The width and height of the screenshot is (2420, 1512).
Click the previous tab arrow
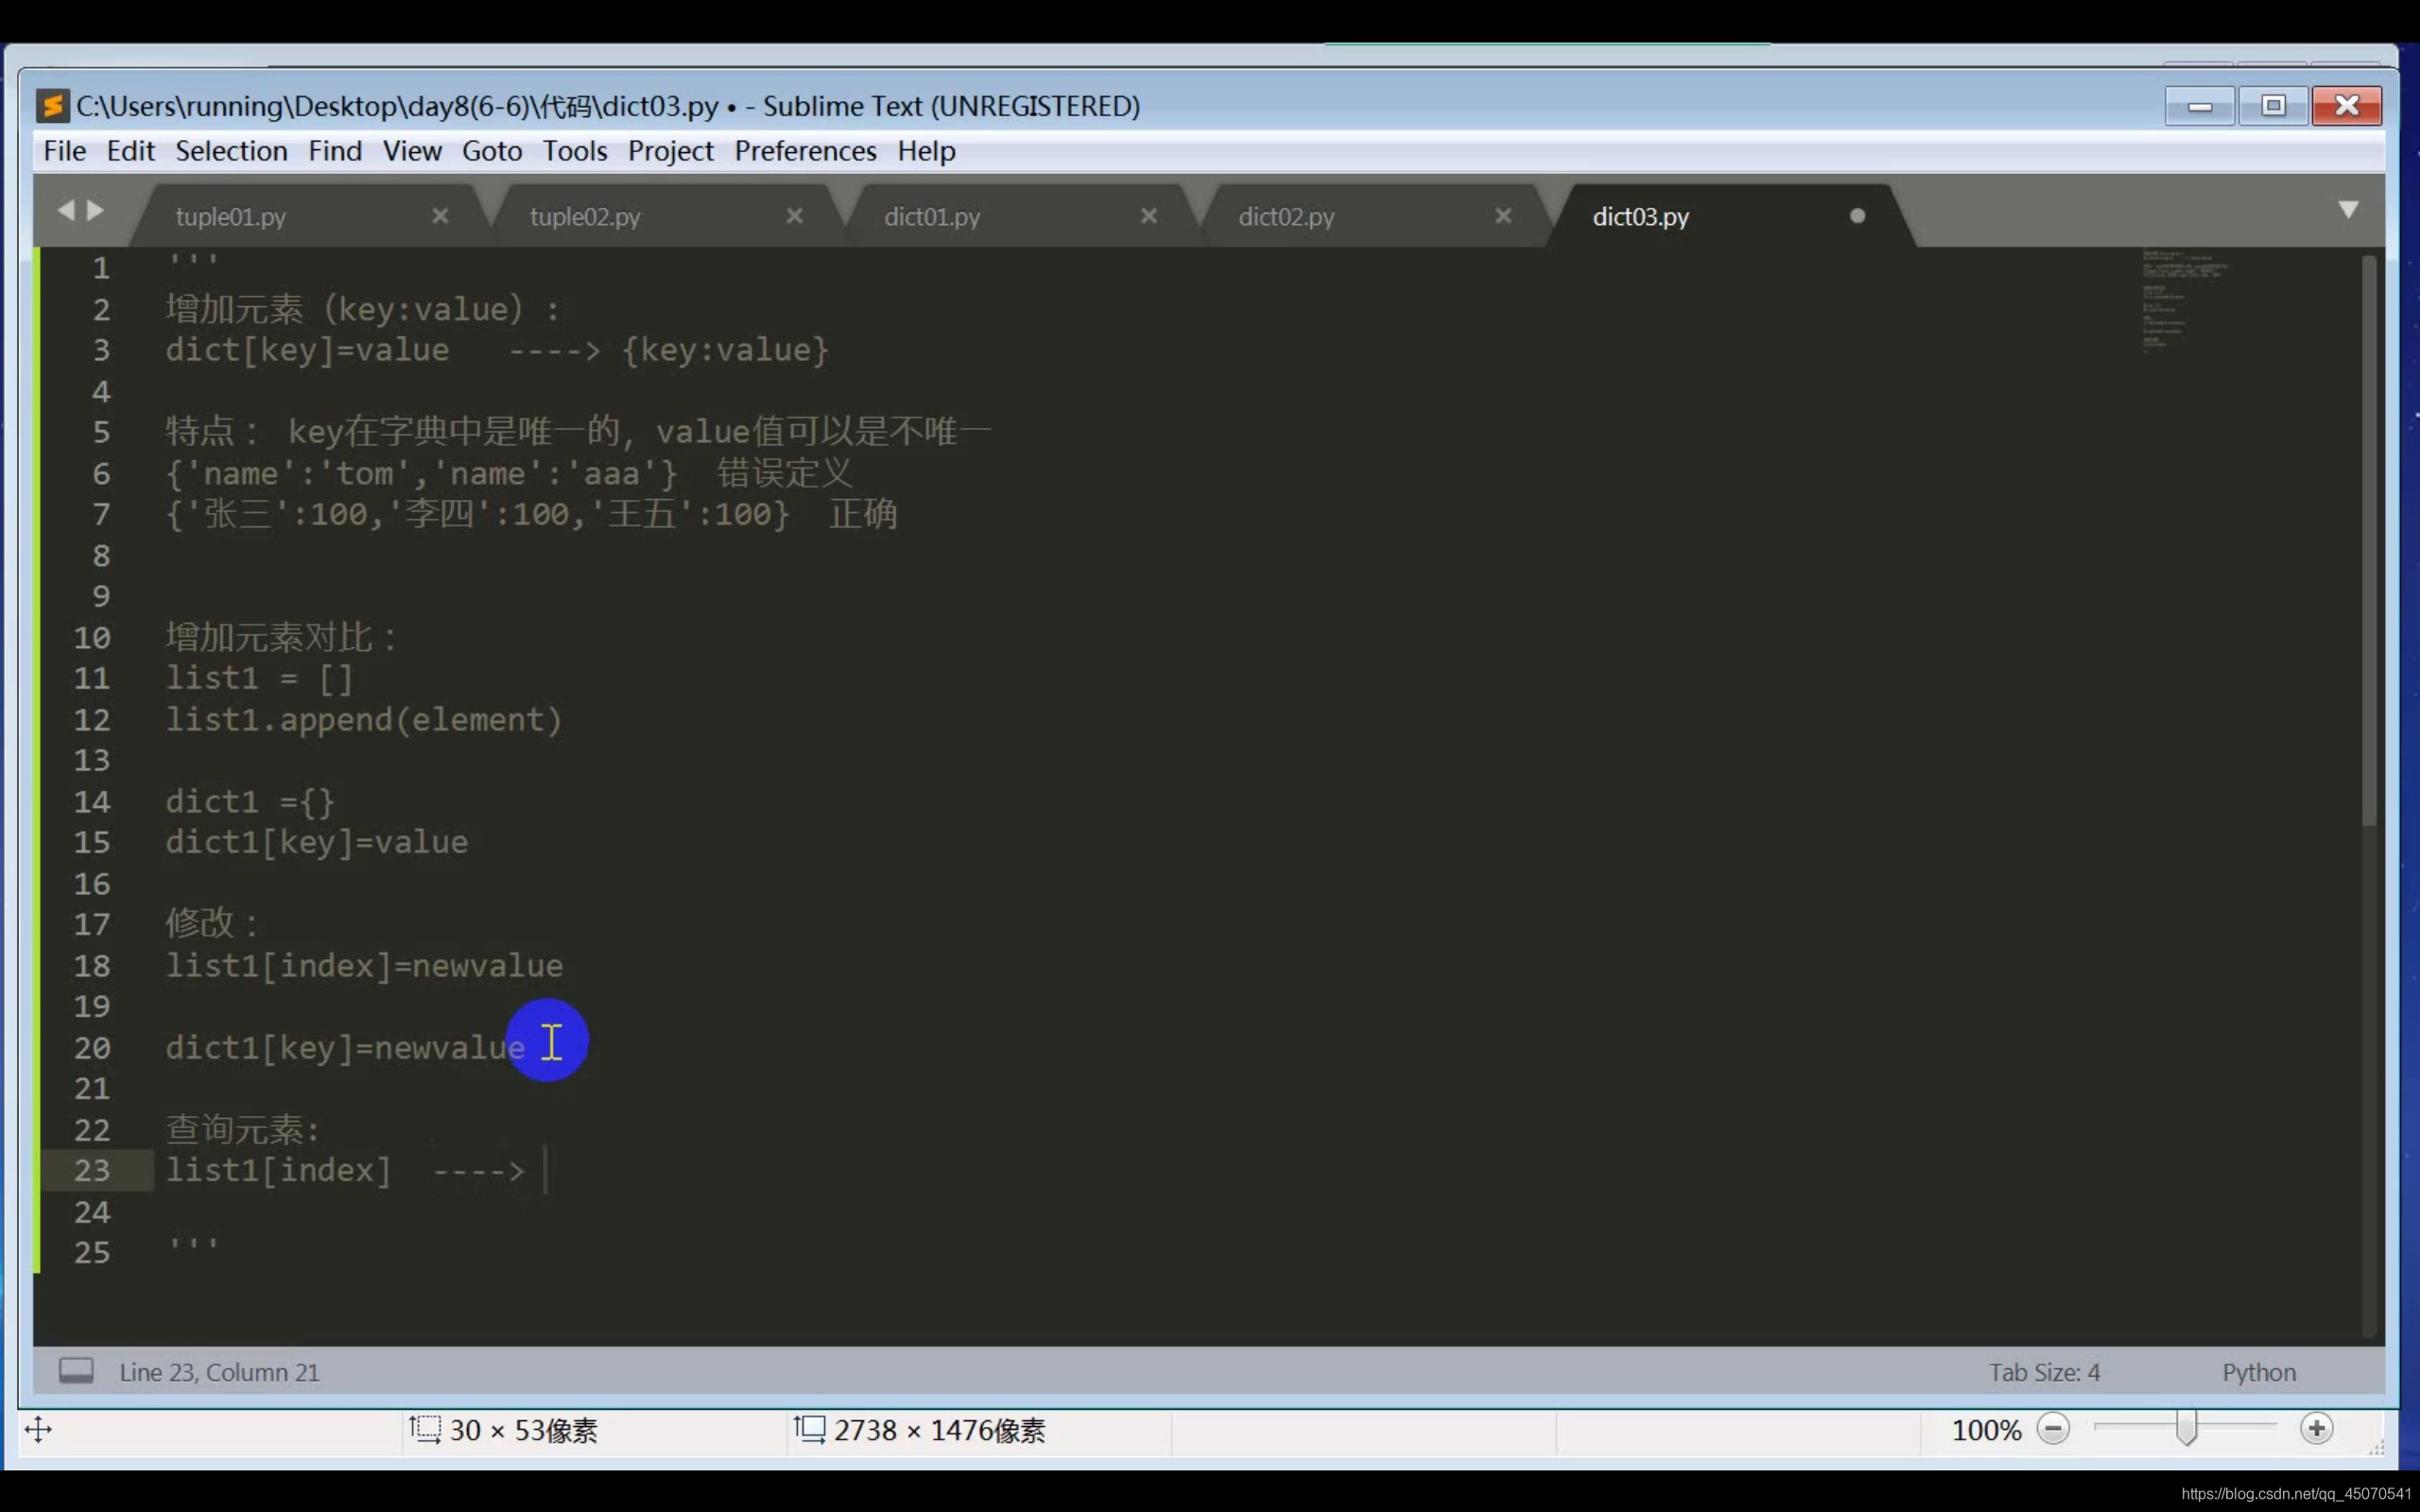[x=65, y=210]
